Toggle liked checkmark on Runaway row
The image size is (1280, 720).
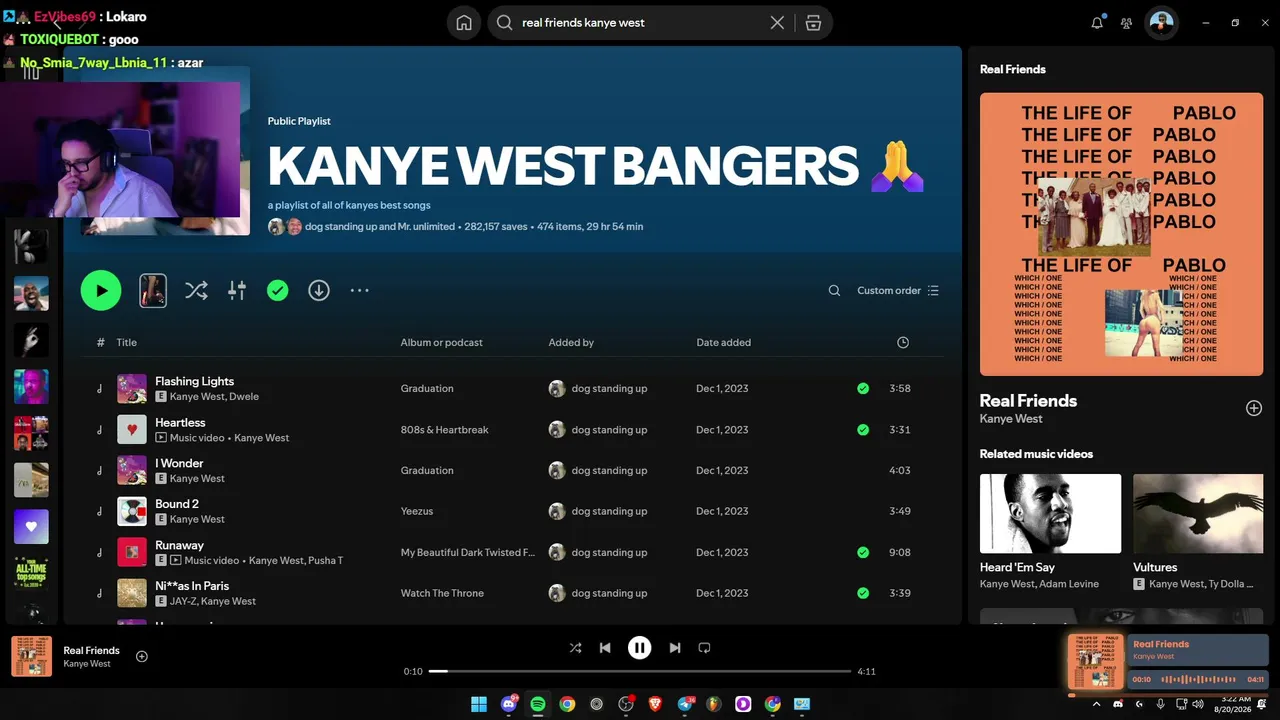(x=863, y=552)
